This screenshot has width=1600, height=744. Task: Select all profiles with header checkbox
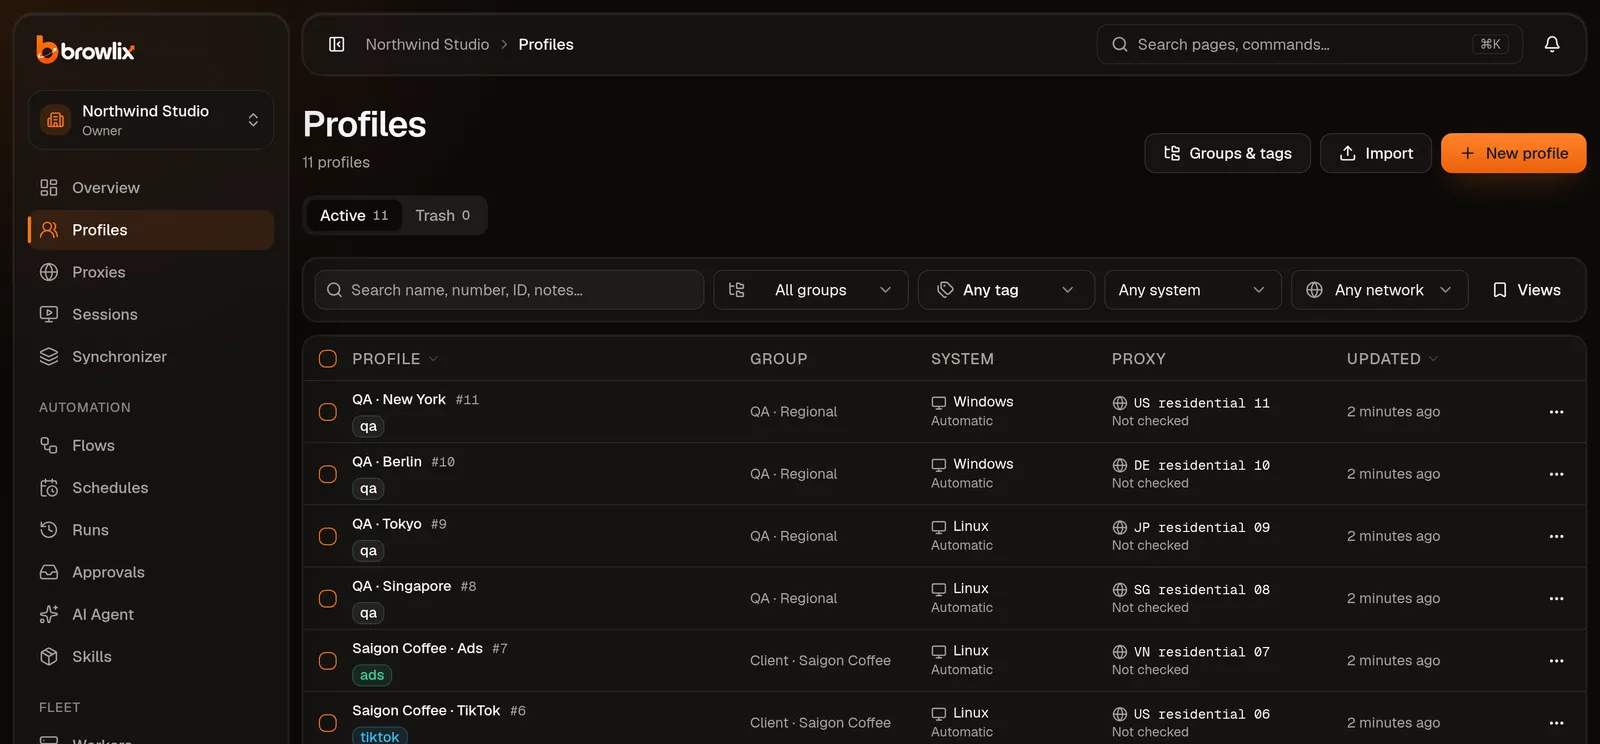[328, 359]
